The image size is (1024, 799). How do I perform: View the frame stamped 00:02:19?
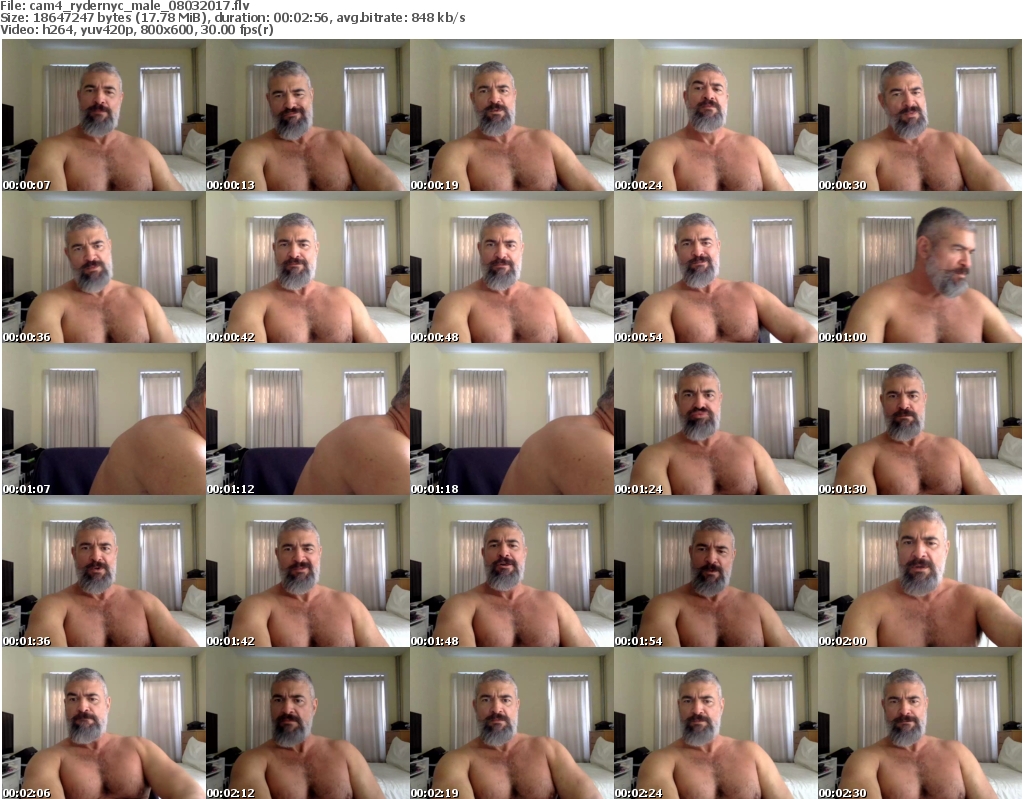click(511, 723)
